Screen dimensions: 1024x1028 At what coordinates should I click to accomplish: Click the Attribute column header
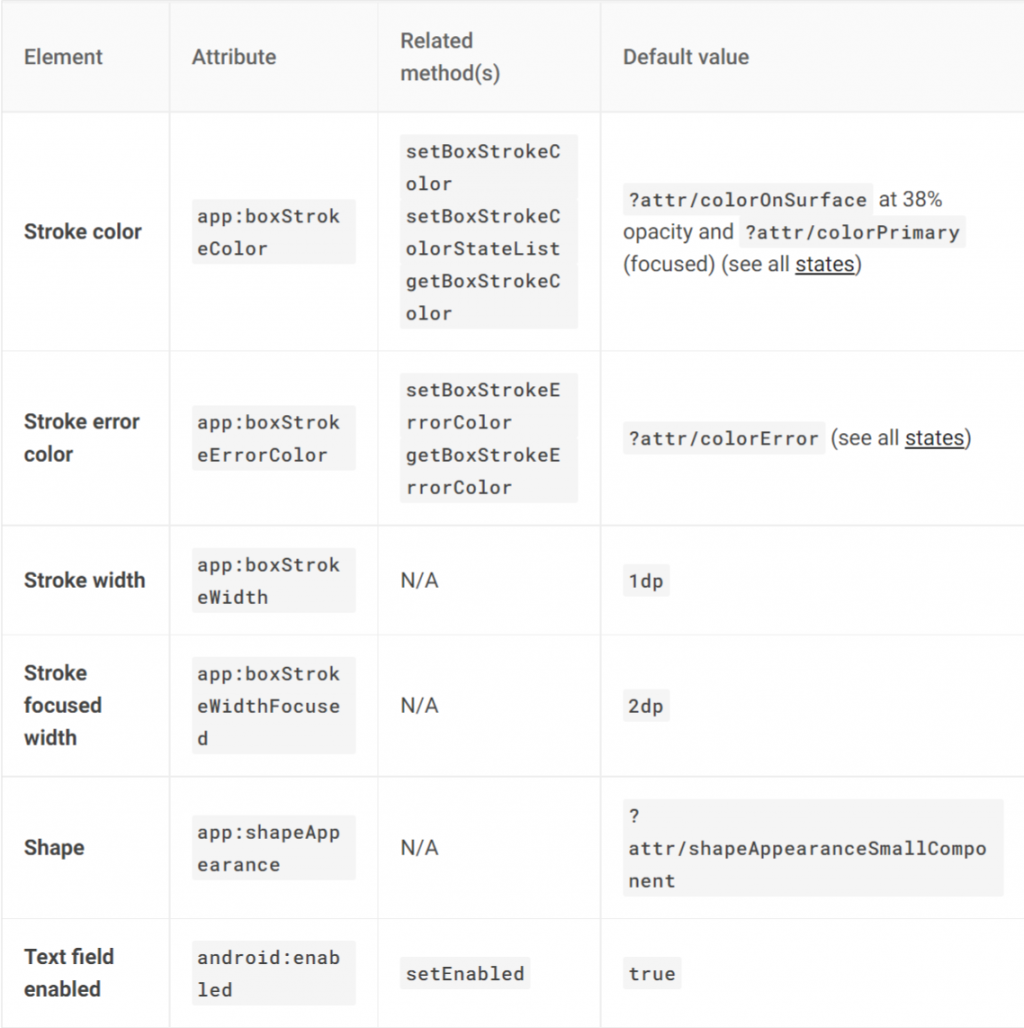[234, 57]
